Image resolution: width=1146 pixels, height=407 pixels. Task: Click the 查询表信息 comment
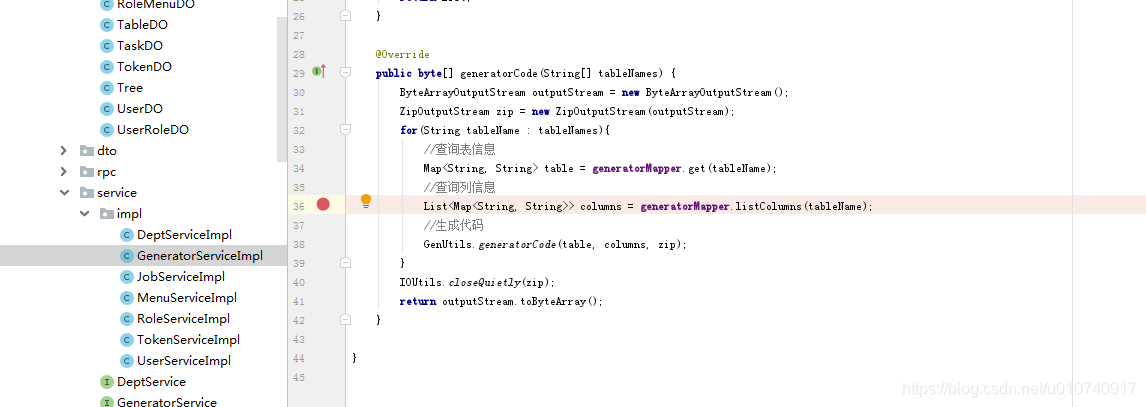tap(459, 150)
